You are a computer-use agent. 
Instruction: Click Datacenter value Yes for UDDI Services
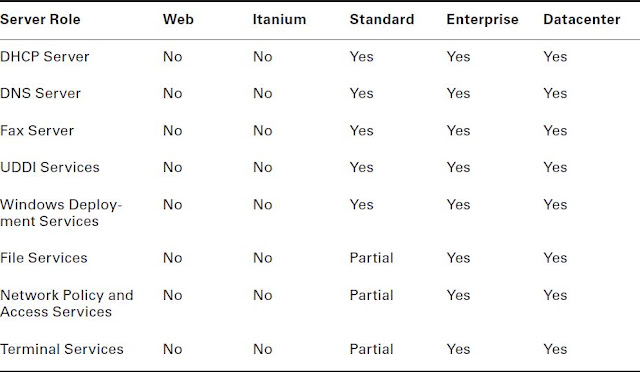[x=555, y=167]
